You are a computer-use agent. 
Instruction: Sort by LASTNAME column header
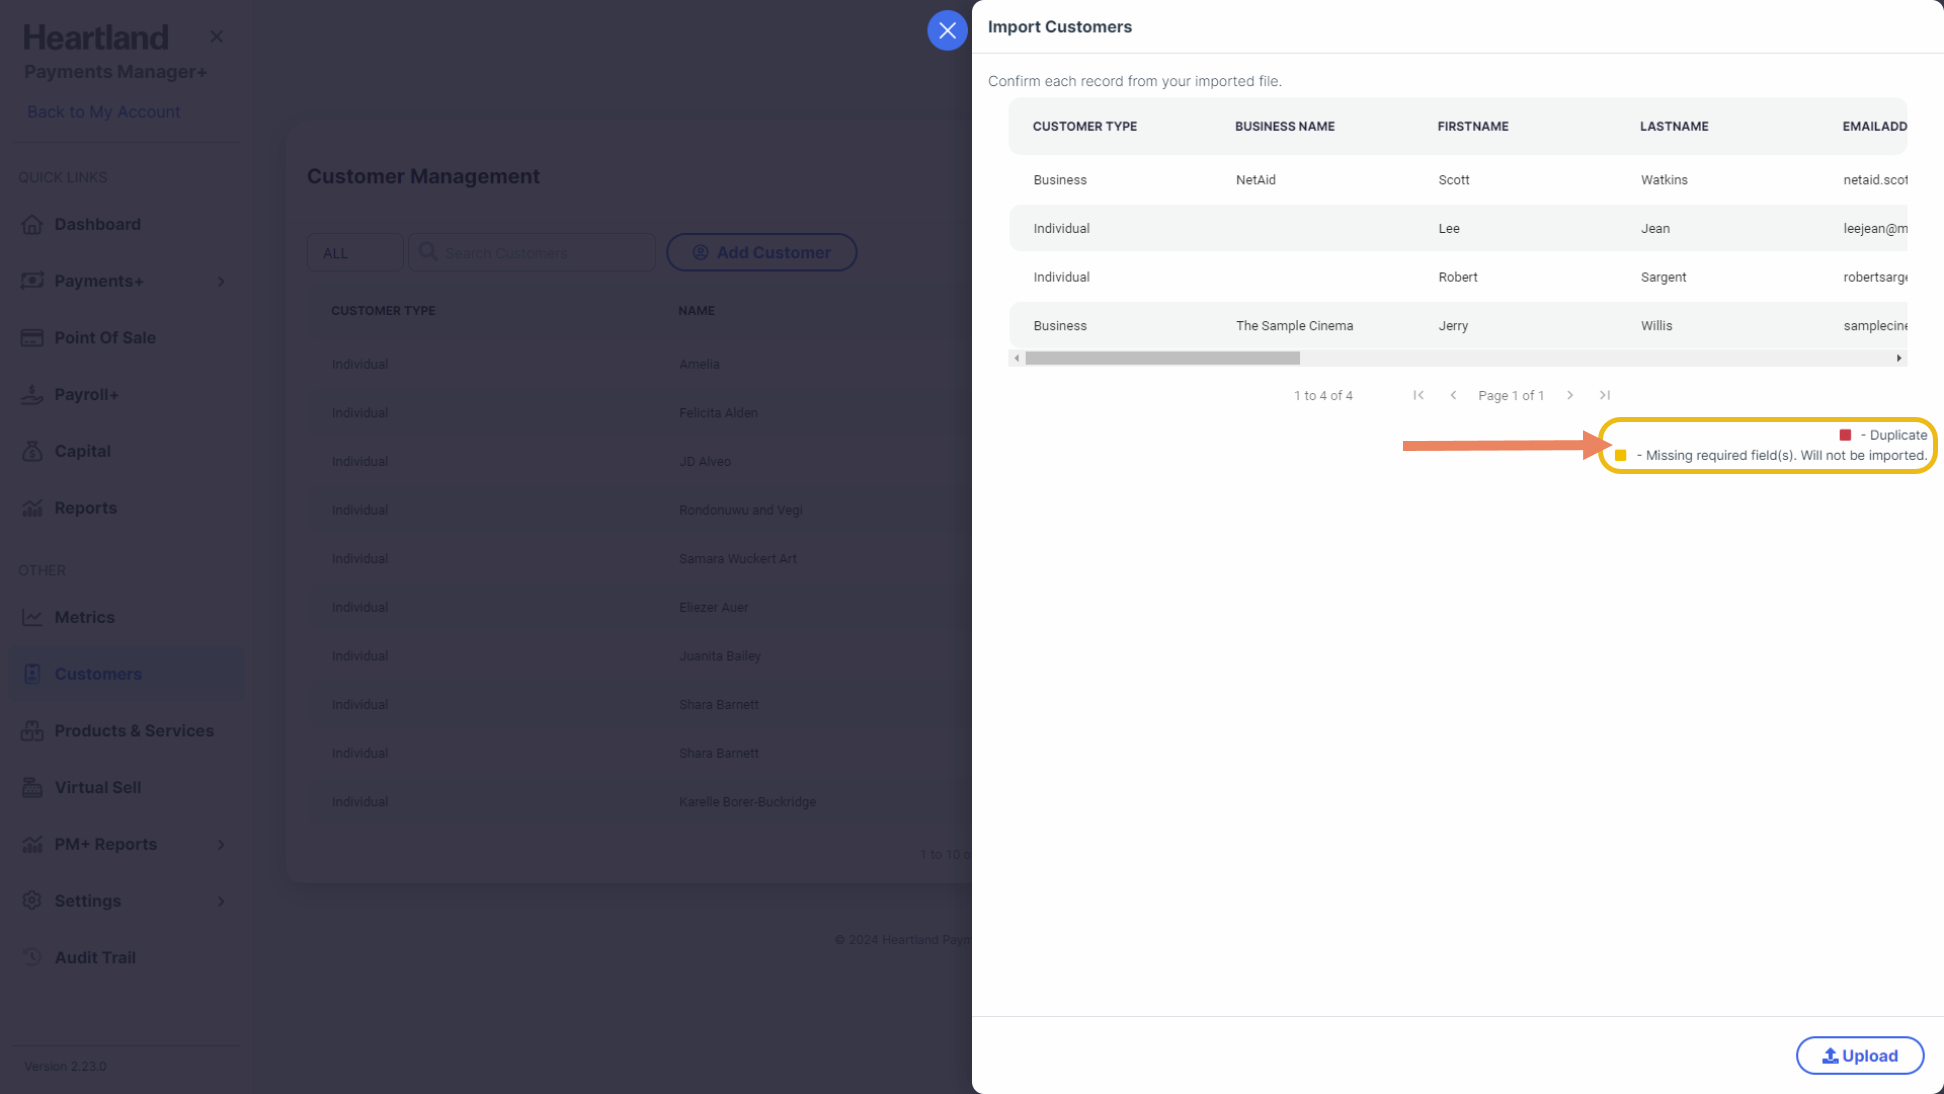click(1673, 126)
